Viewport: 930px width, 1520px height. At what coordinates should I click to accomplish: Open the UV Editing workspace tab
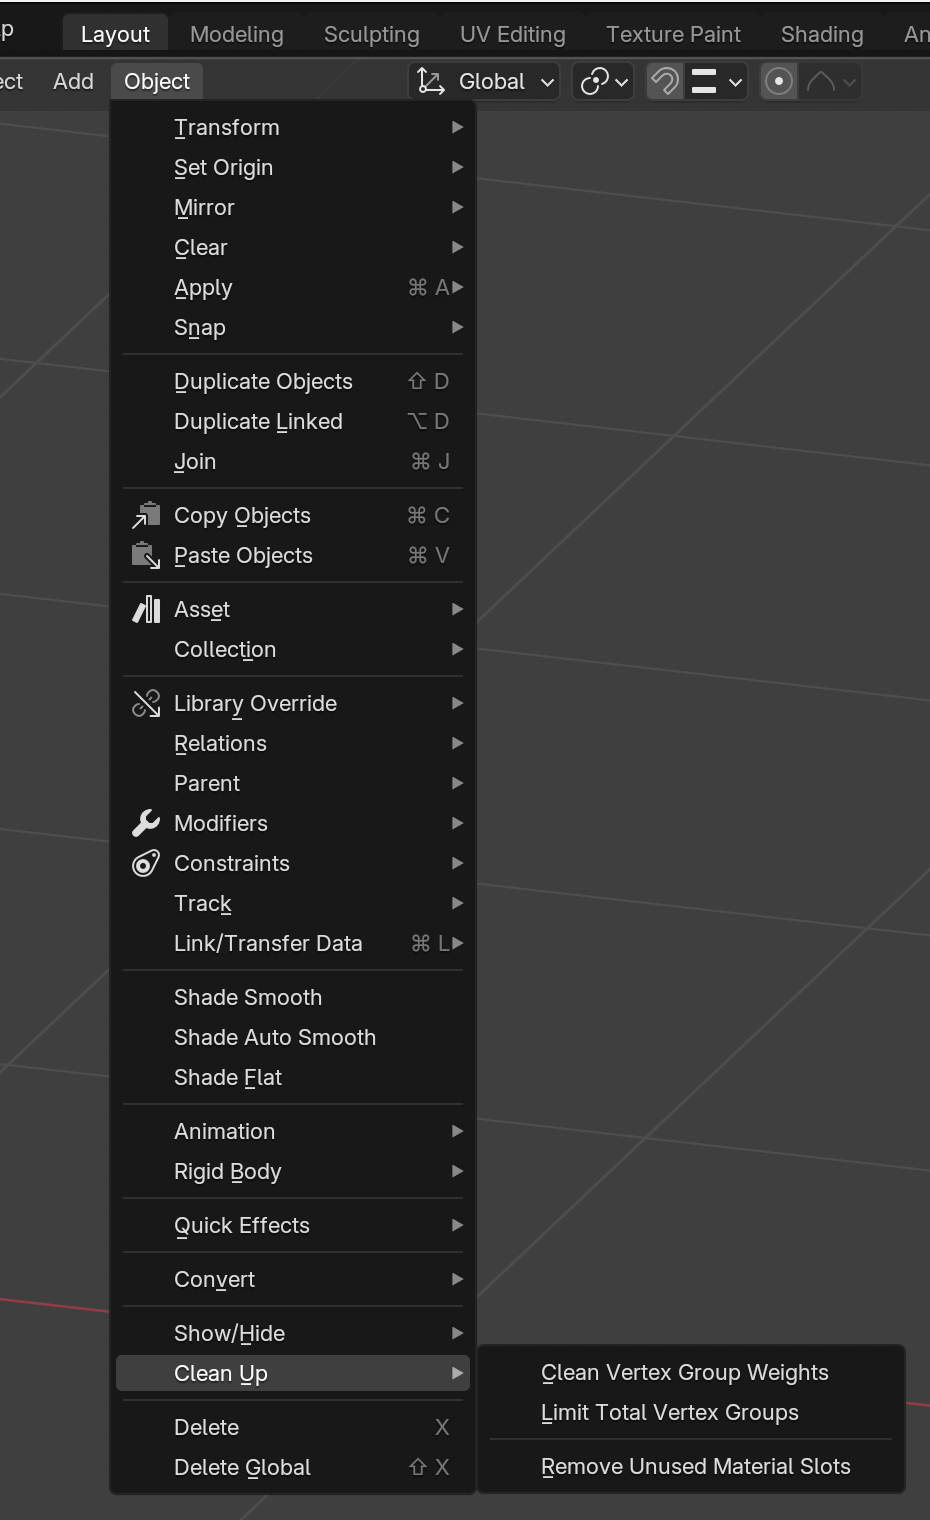pyautogui.click(x=512, y=34)
